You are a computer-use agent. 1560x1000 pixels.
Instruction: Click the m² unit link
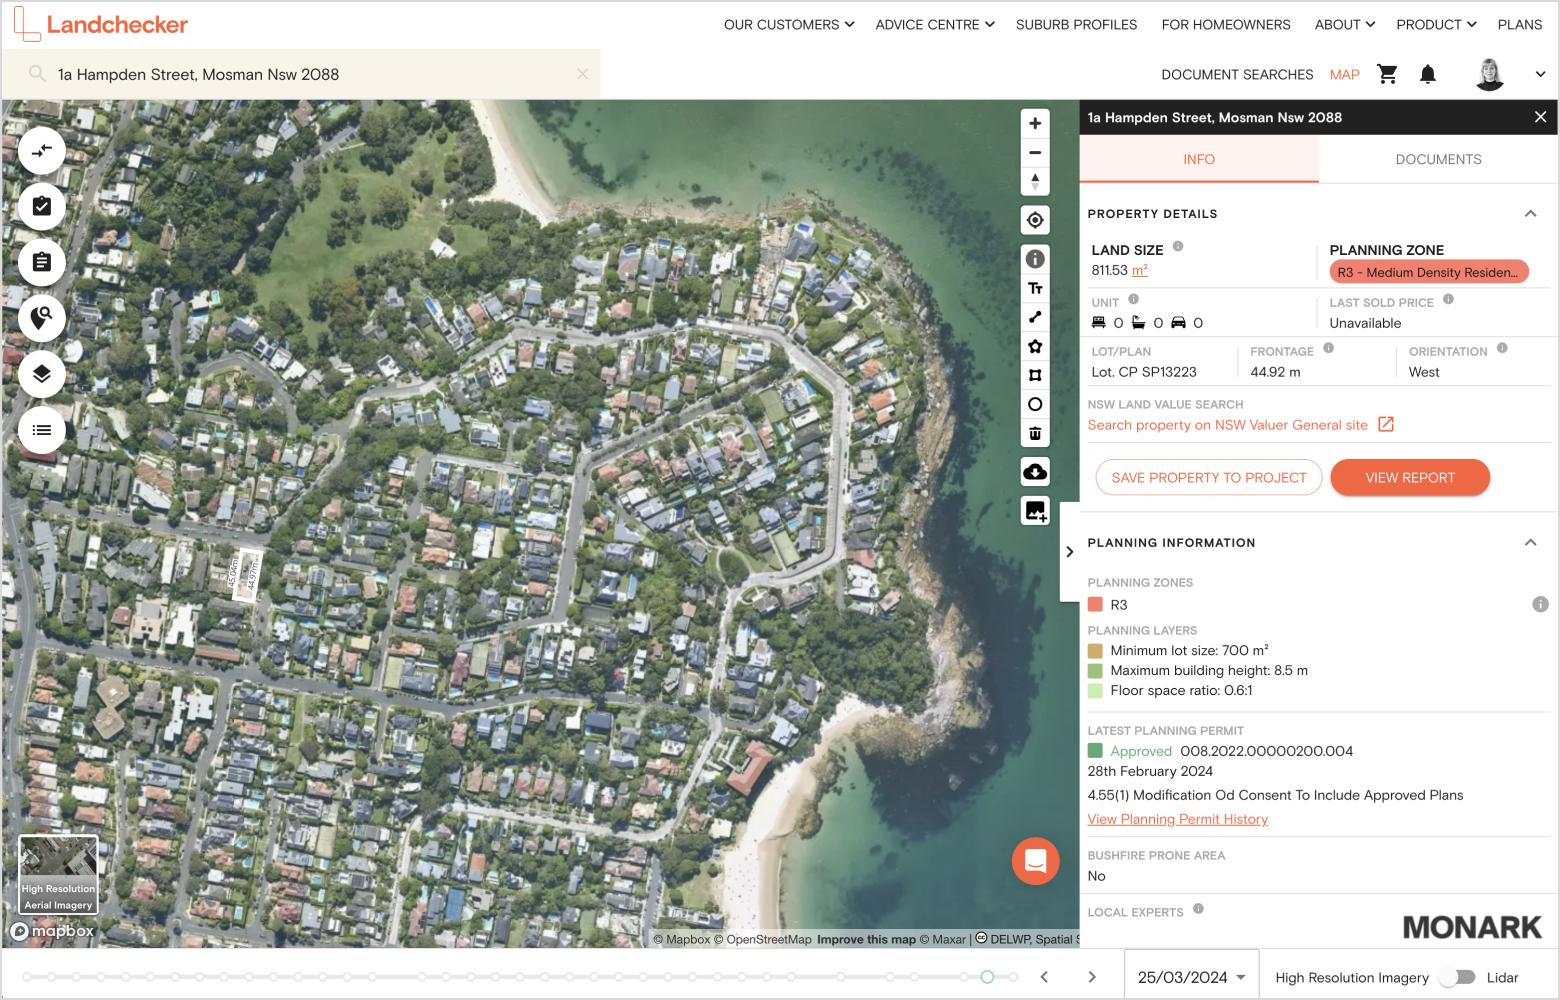tap(1139, 270)
